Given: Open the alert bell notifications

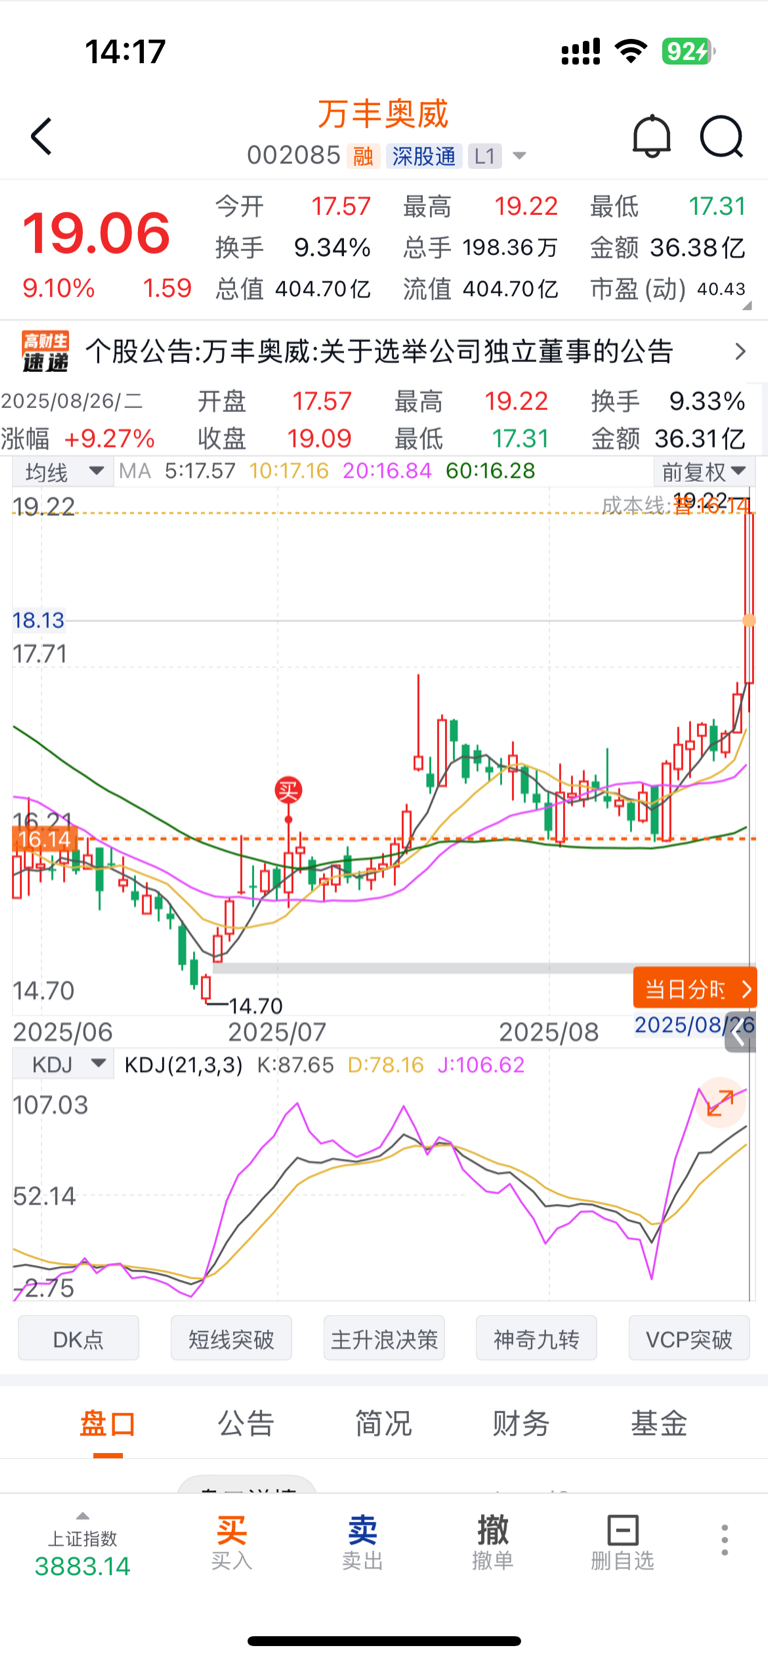Looking at the screenshot, I should click(x=651, y=137).
